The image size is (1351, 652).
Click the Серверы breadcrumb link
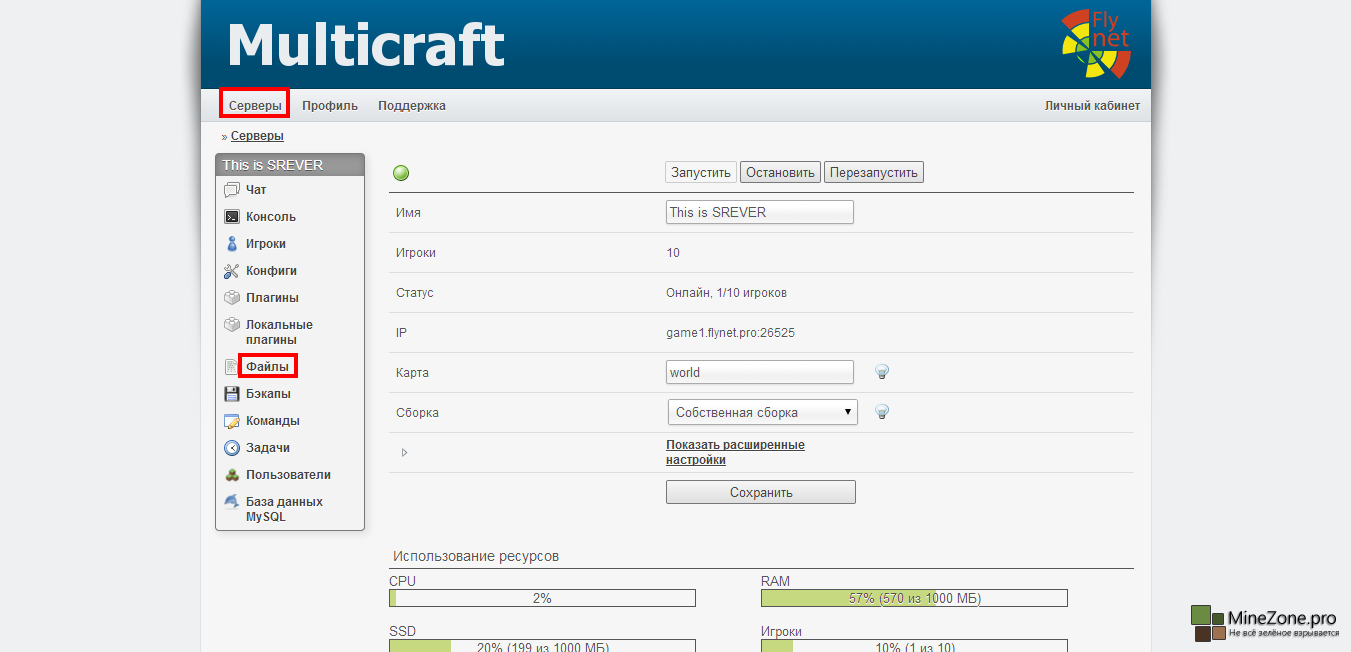[257, 136]
